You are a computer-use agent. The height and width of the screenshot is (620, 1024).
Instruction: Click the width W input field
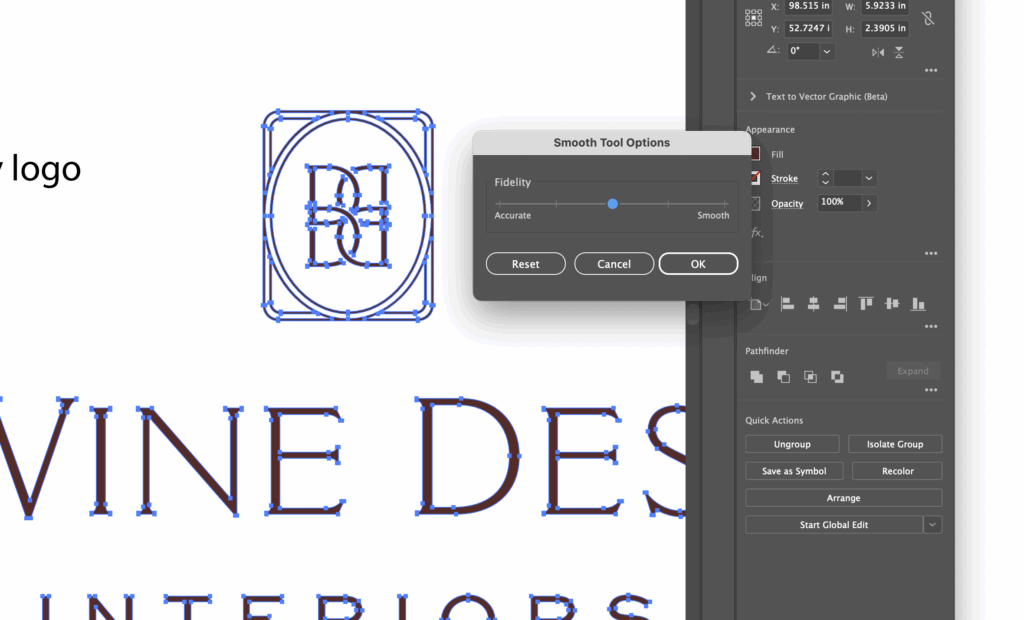coord(885,7)
